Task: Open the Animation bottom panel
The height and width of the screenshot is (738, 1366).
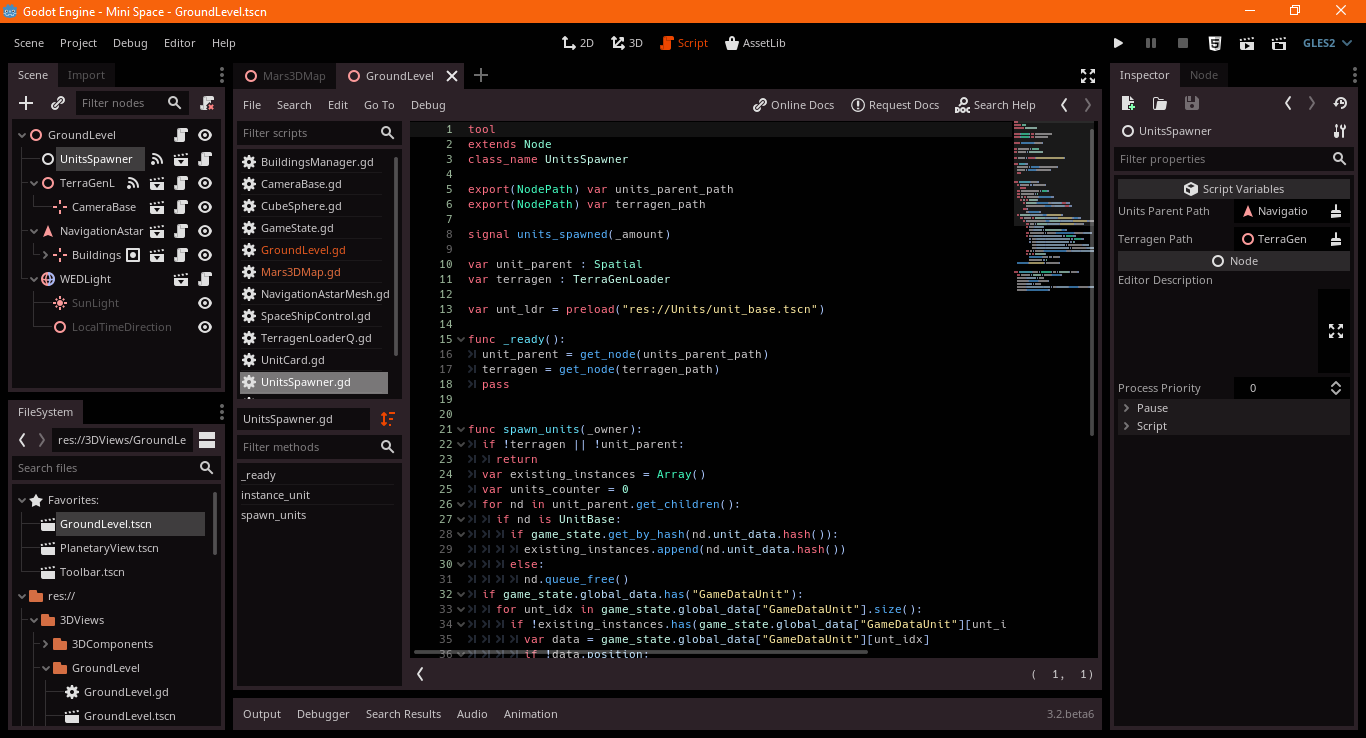Action: point(531,714)
